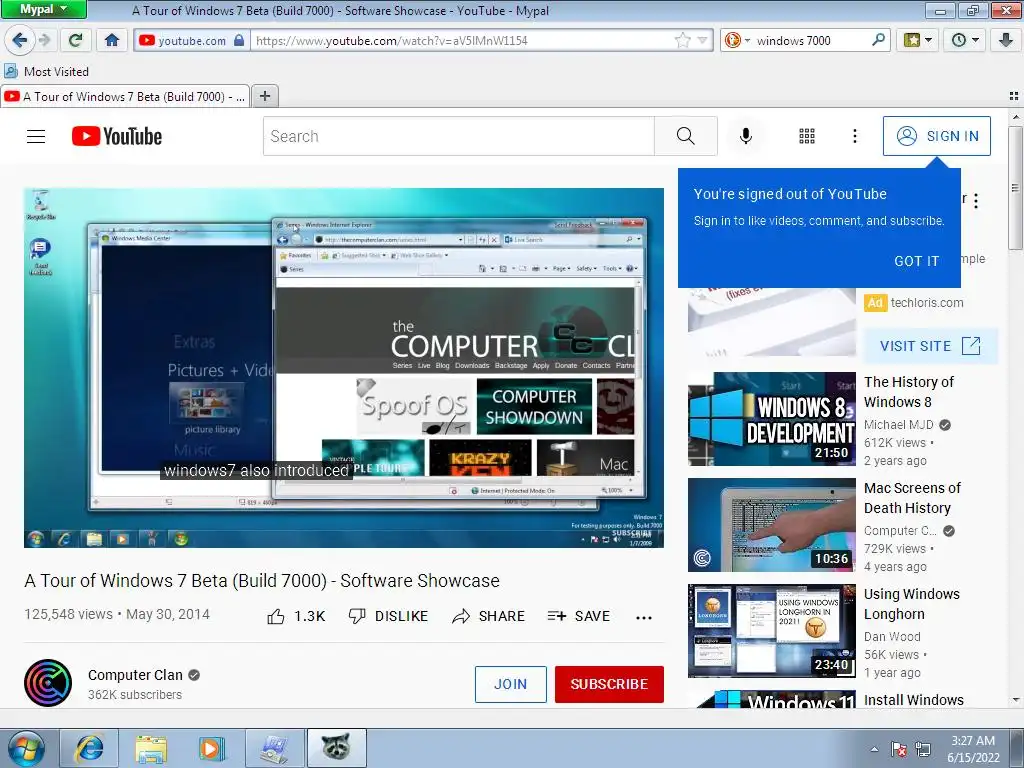Open Windows Start orb
1024x768 pixels.
26,748
